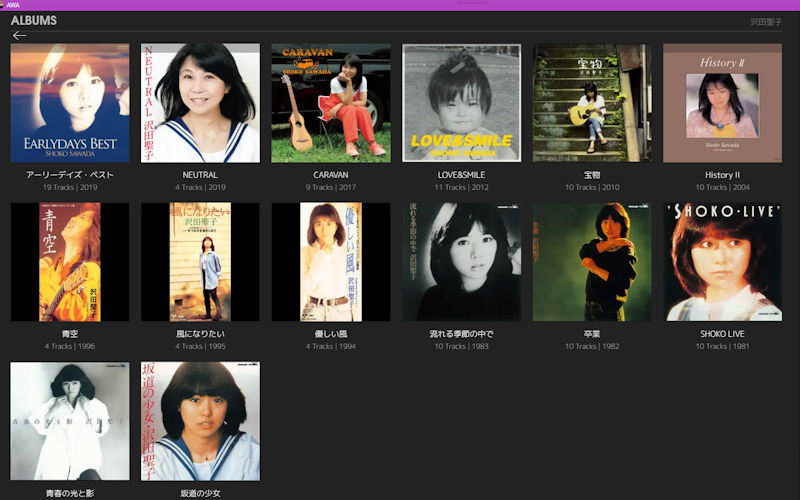Open the NEUTRAL album cover

click(200, 103)
